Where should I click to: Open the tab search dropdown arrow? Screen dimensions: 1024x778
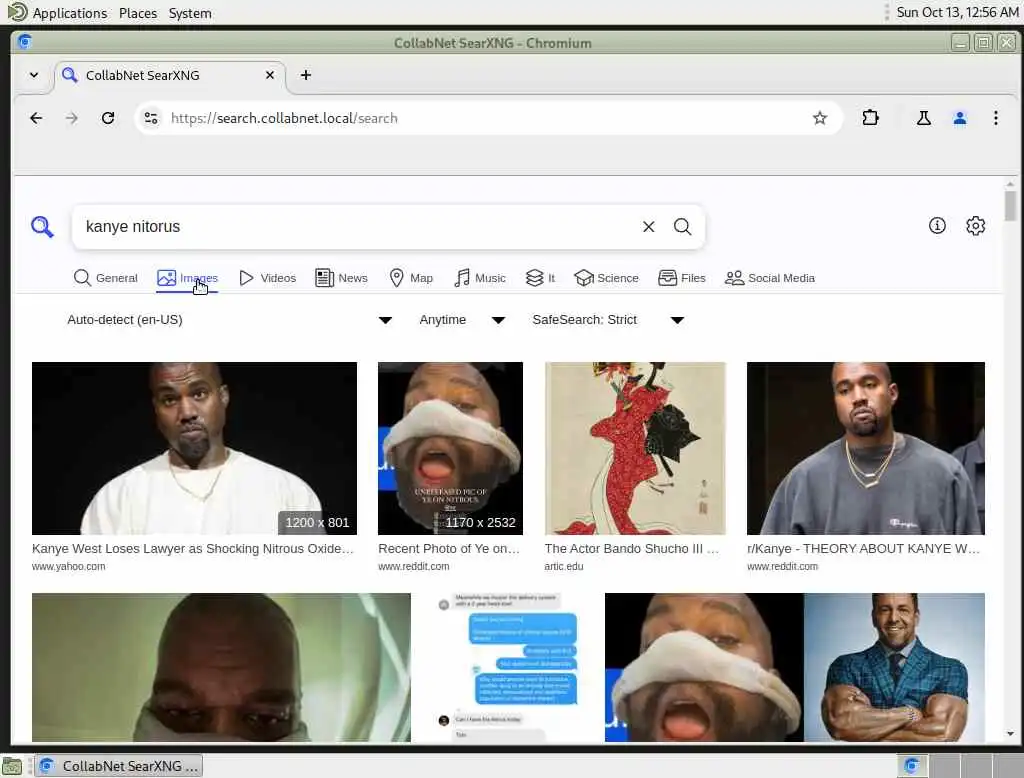[x=34, y=75]
